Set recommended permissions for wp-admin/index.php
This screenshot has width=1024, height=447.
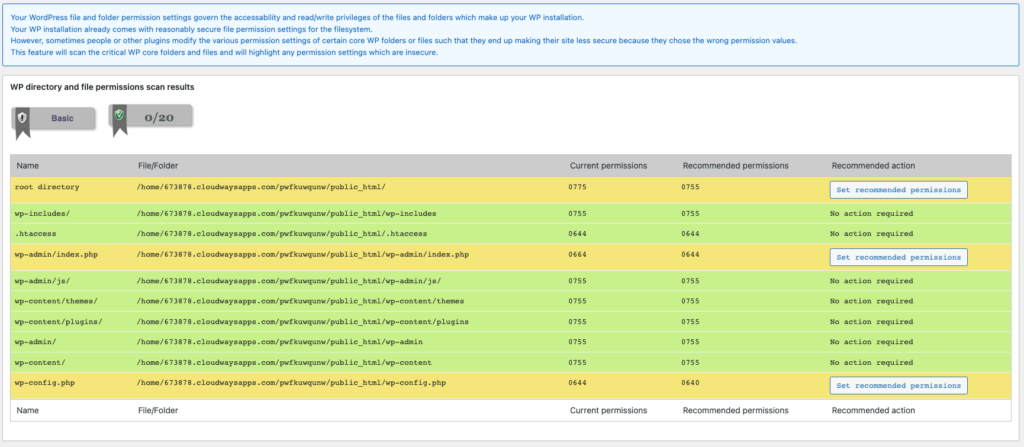point(898,257)
